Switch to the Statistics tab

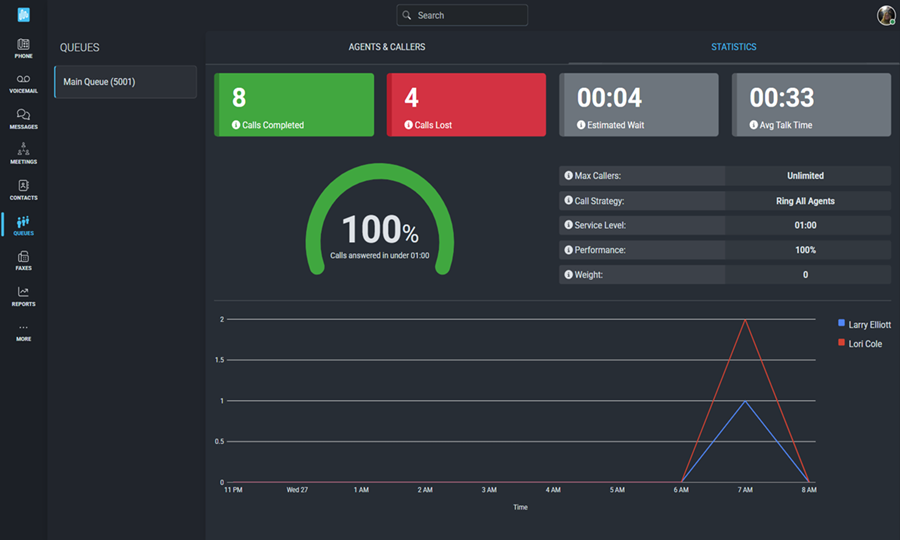pyautogui.click(x=733, y=47)
